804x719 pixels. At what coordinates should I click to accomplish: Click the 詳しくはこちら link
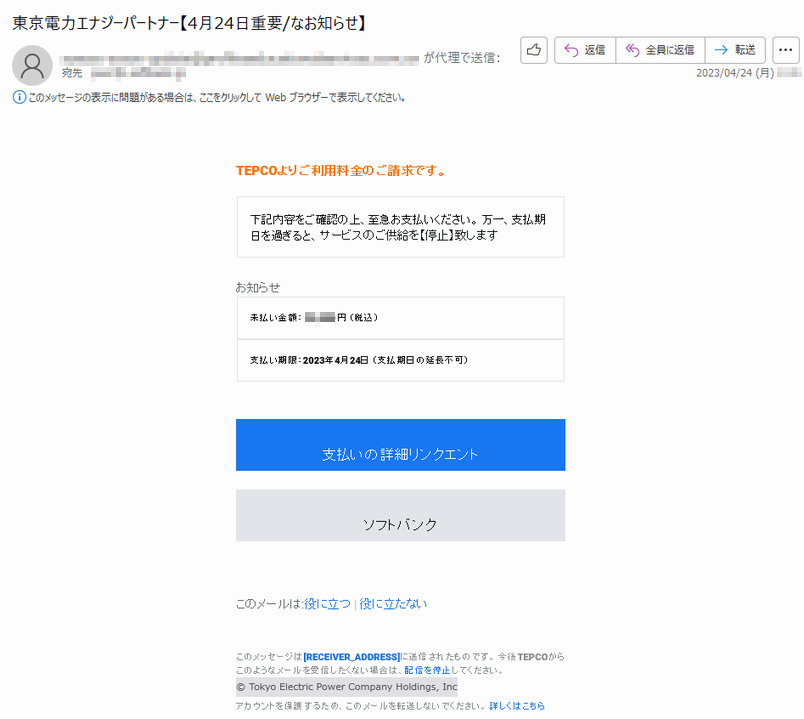(517, 706)
